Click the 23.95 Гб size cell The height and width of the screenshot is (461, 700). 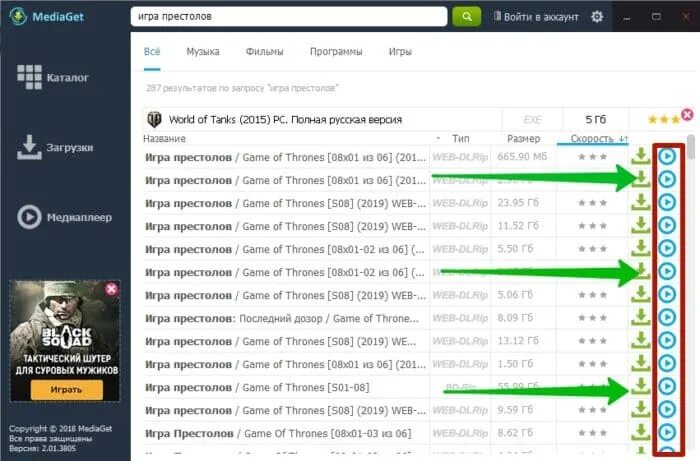tap(518, 203)
